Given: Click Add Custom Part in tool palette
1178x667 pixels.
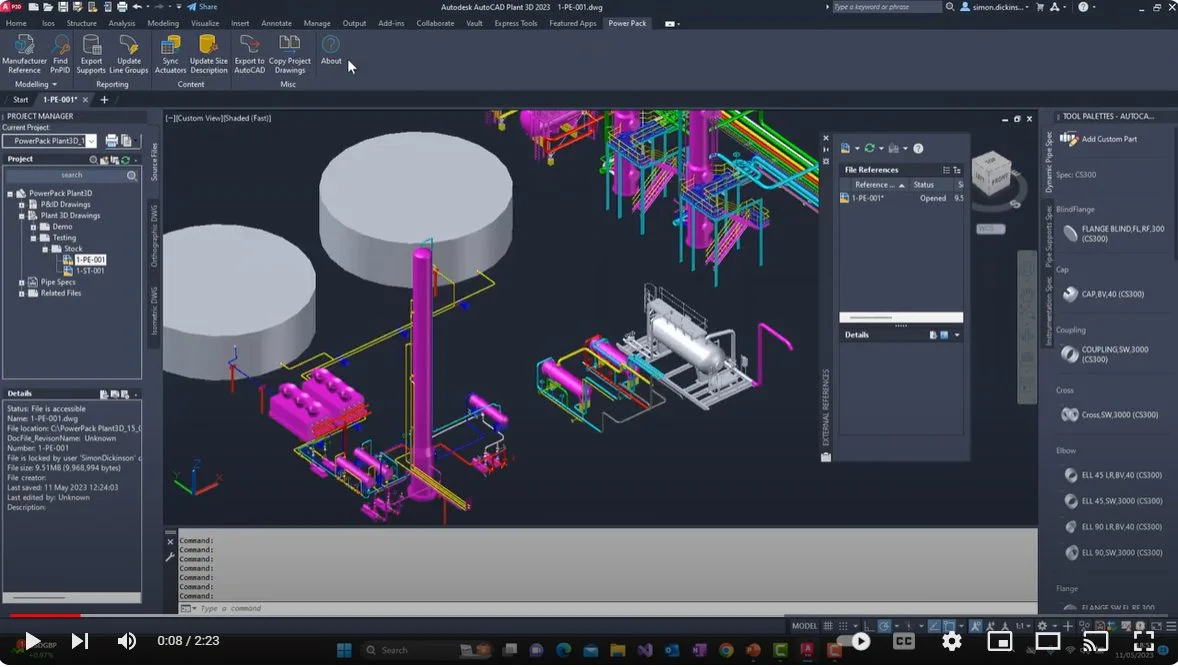Looking at the screenshot, I should point(1098,139).
